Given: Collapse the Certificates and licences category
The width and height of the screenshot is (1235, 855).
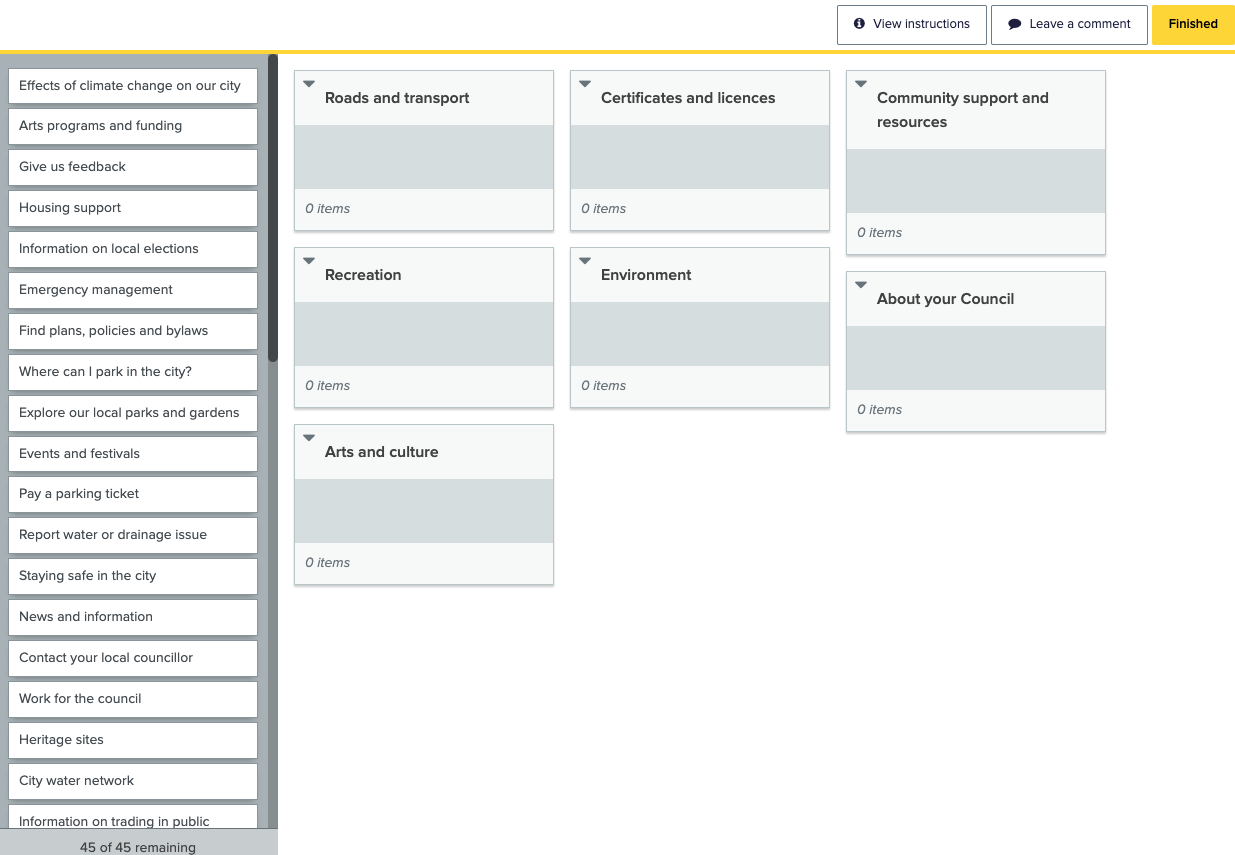Looking at the screenshot, I should coord(585,83).
